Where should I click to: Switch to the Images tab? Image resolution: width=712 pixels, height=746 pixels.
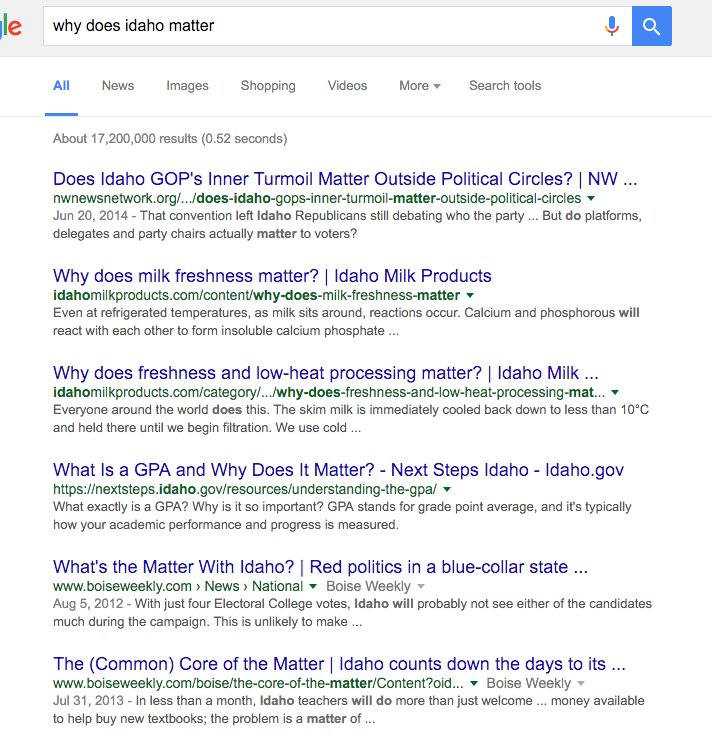(187, 86)
